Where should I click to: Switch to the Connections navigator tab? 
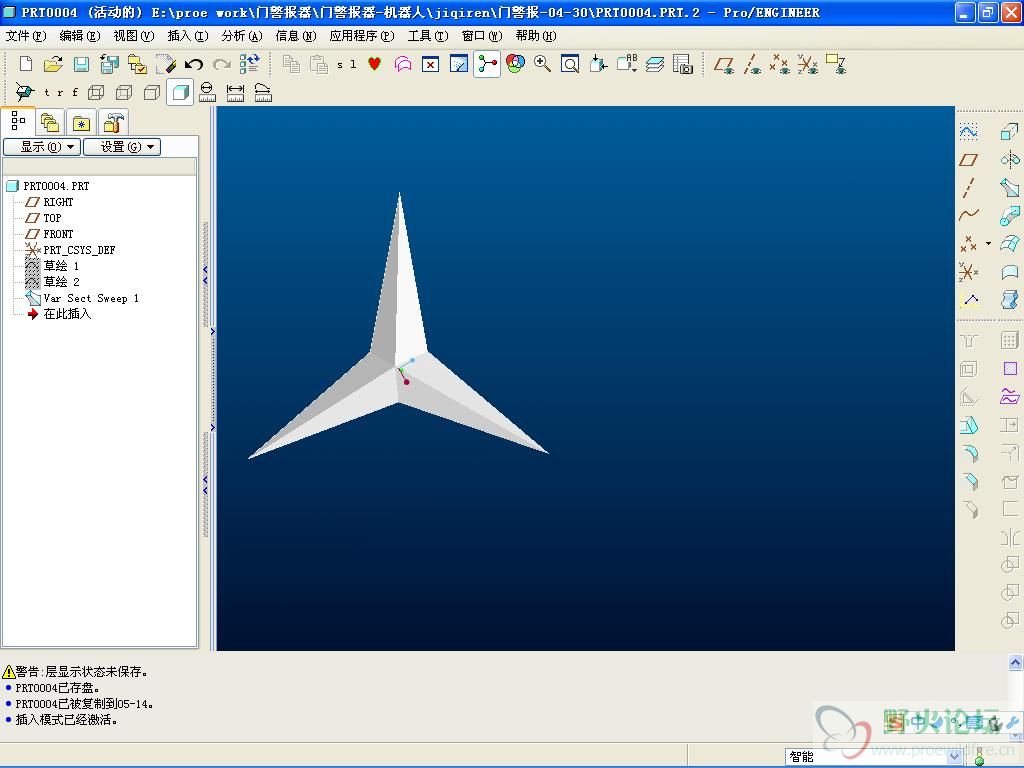[114, 122]
